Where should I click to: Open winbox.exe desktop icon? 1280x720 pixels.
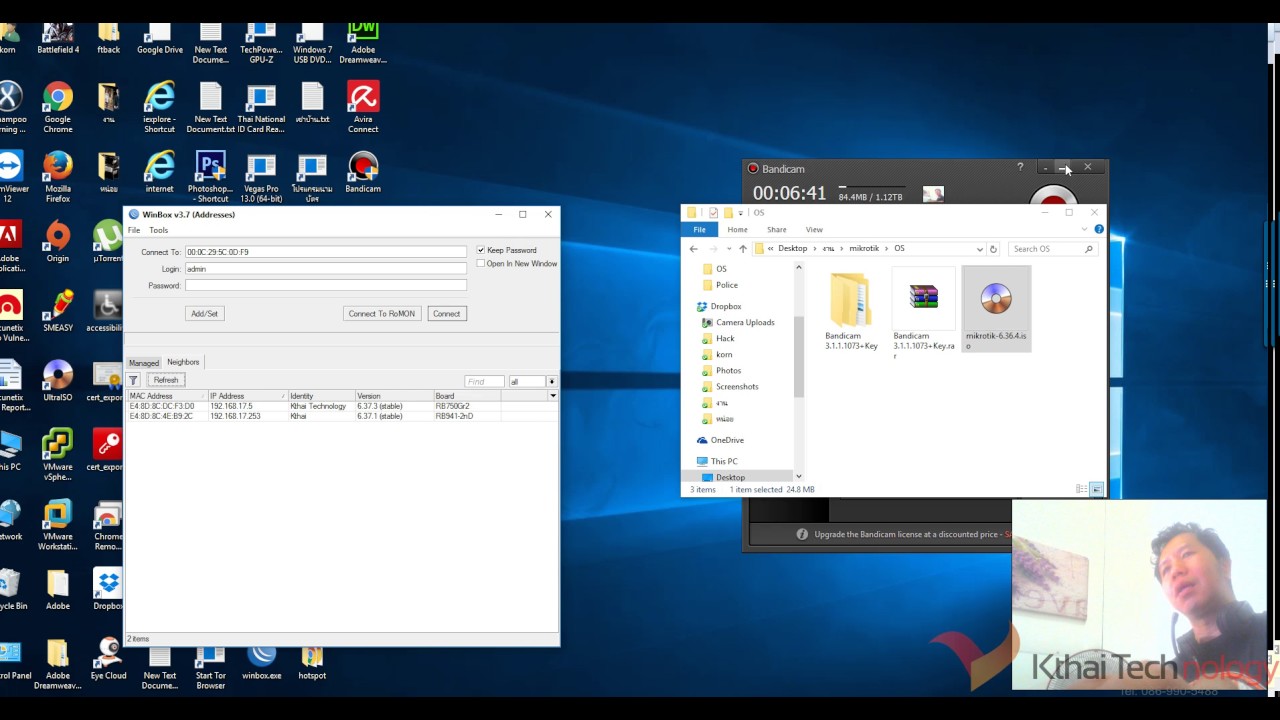[x=261, y=662]
